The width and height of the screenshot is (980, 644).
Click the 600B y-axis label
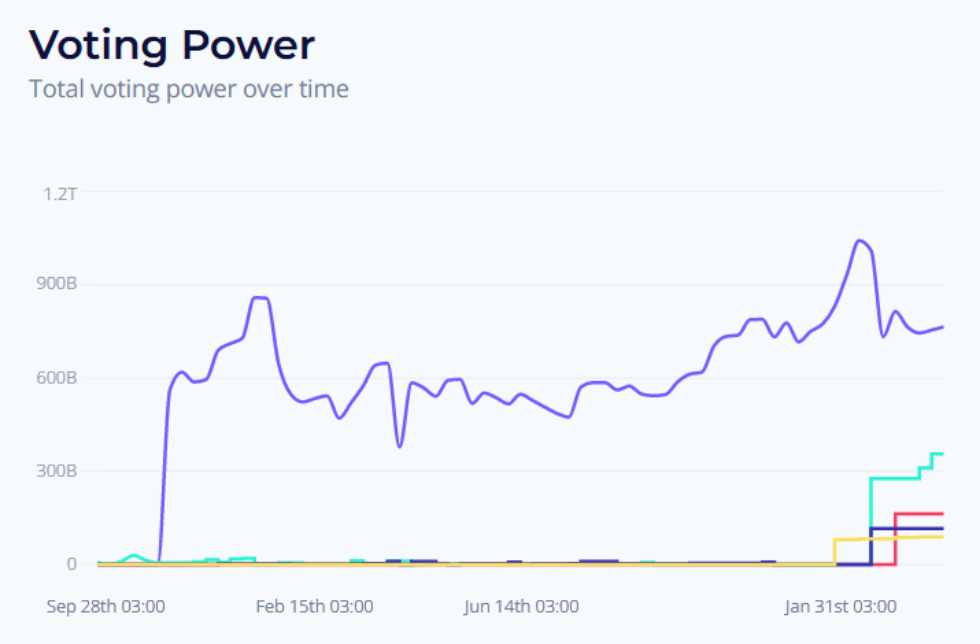(56, 378)
